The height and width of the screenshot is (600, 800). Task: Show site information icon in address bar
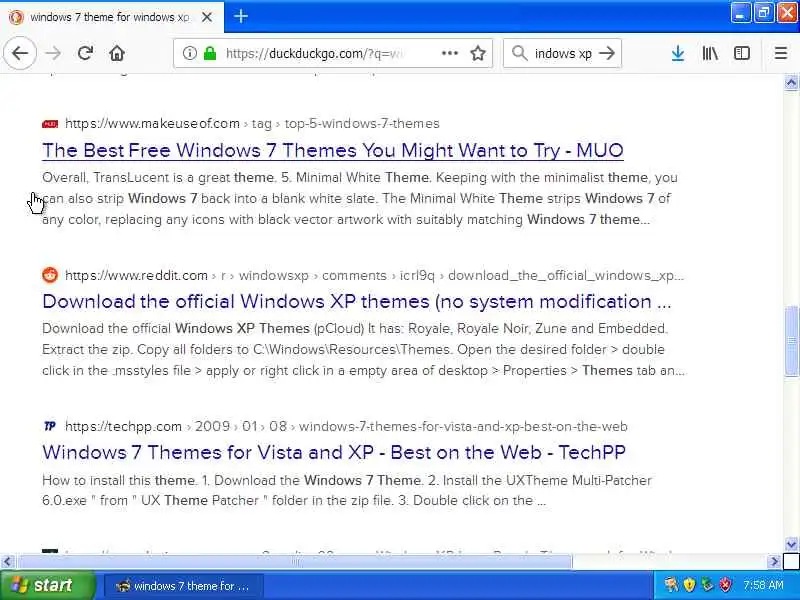(189, 53)
